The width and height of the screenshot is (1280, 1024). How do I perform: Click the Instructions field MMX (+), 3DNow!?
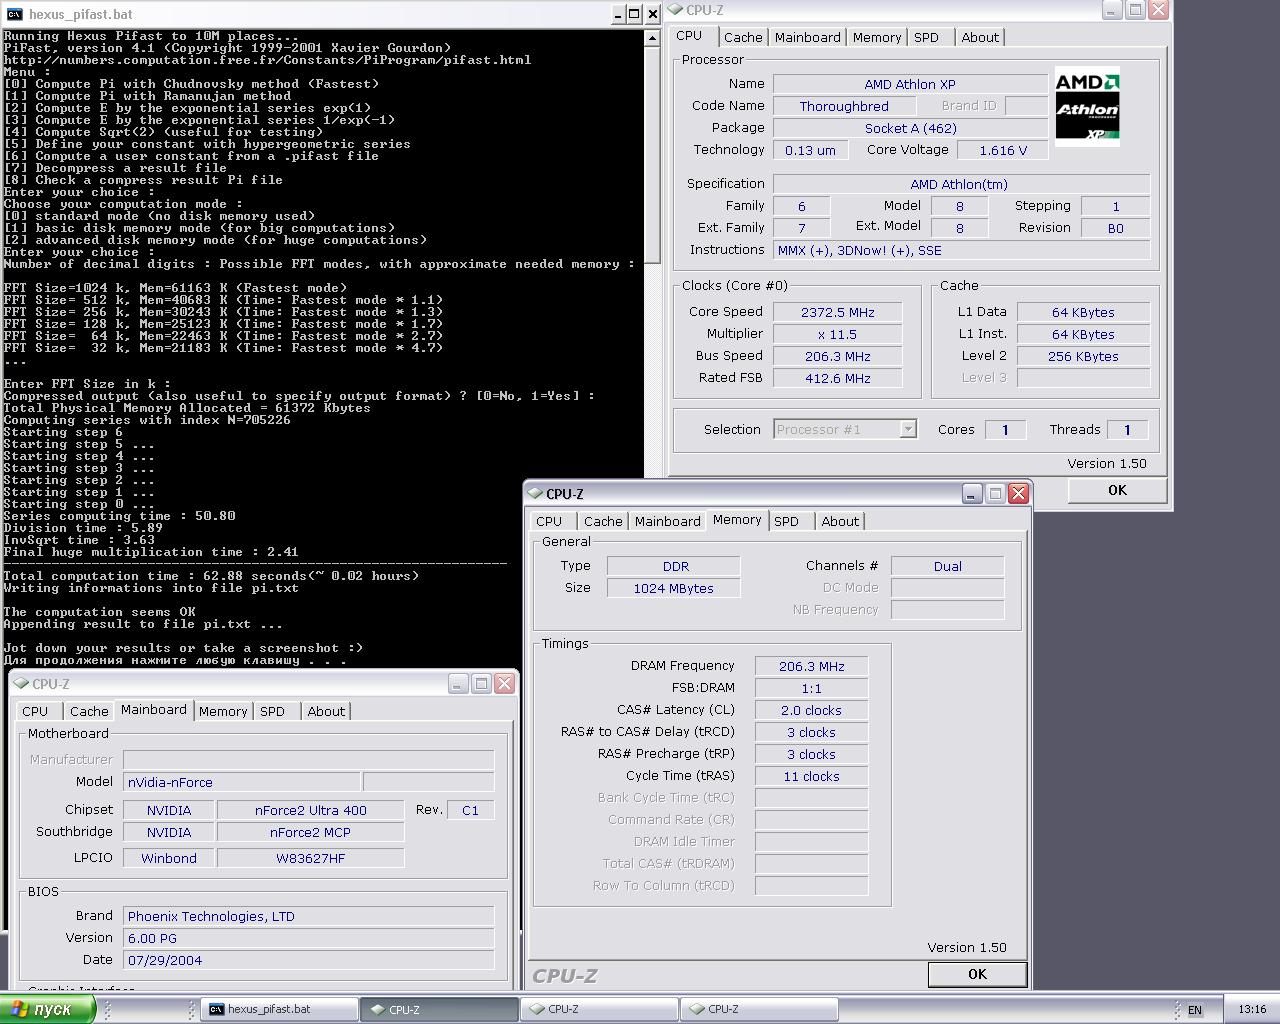(961, 250)
